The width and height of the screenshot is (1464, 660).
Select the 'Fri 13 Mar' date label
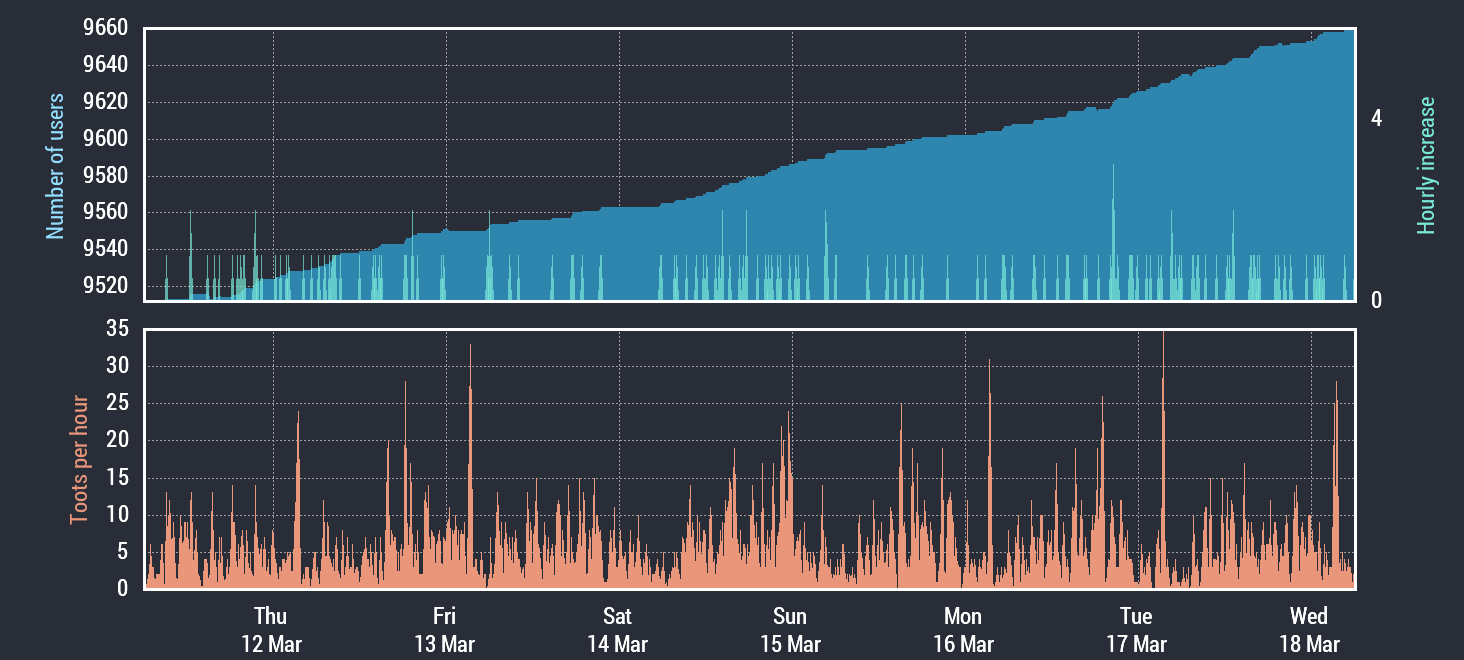[444, 629]
